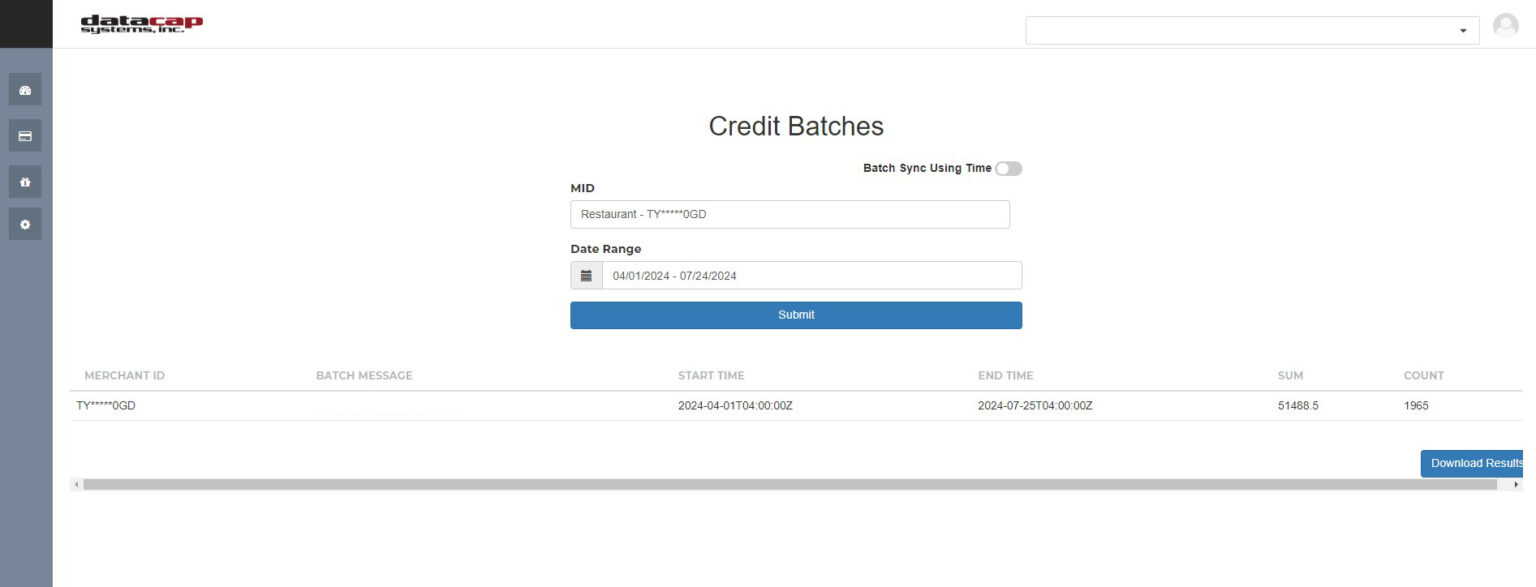This screenshot has width=1536, height=587.
Task: Click the date range input showing 04/01/2024
Action: tap(810, 274)
